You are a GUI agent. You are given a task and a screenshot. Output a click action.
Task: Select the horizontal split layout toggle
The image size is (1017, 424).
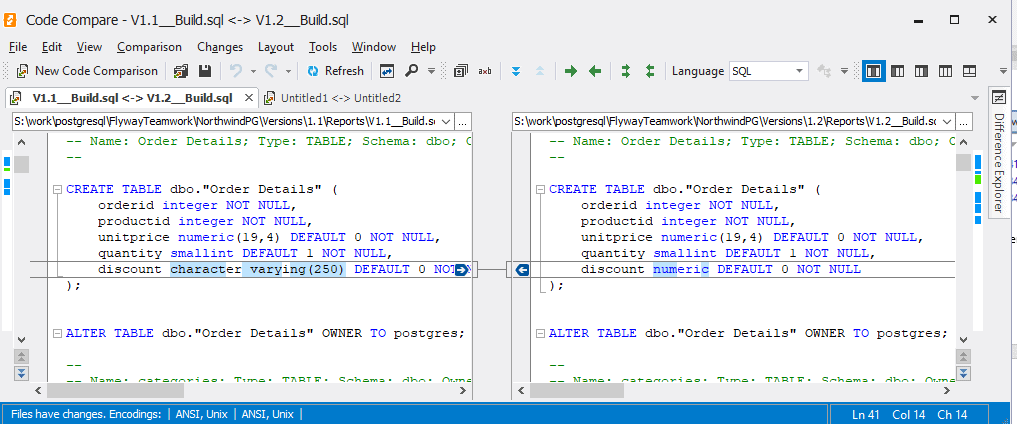(x=970, y=71)
